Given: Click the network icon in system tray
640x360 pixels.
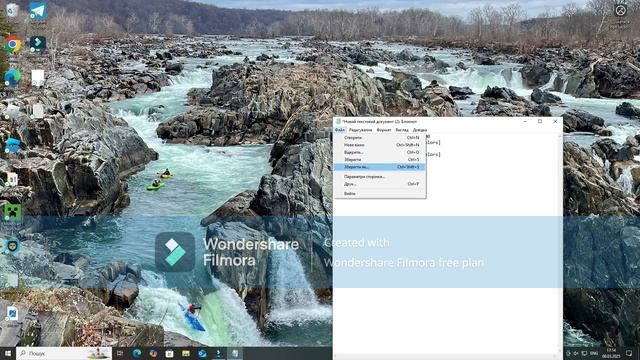Looking at the screenshot, I should click(584, 353).
